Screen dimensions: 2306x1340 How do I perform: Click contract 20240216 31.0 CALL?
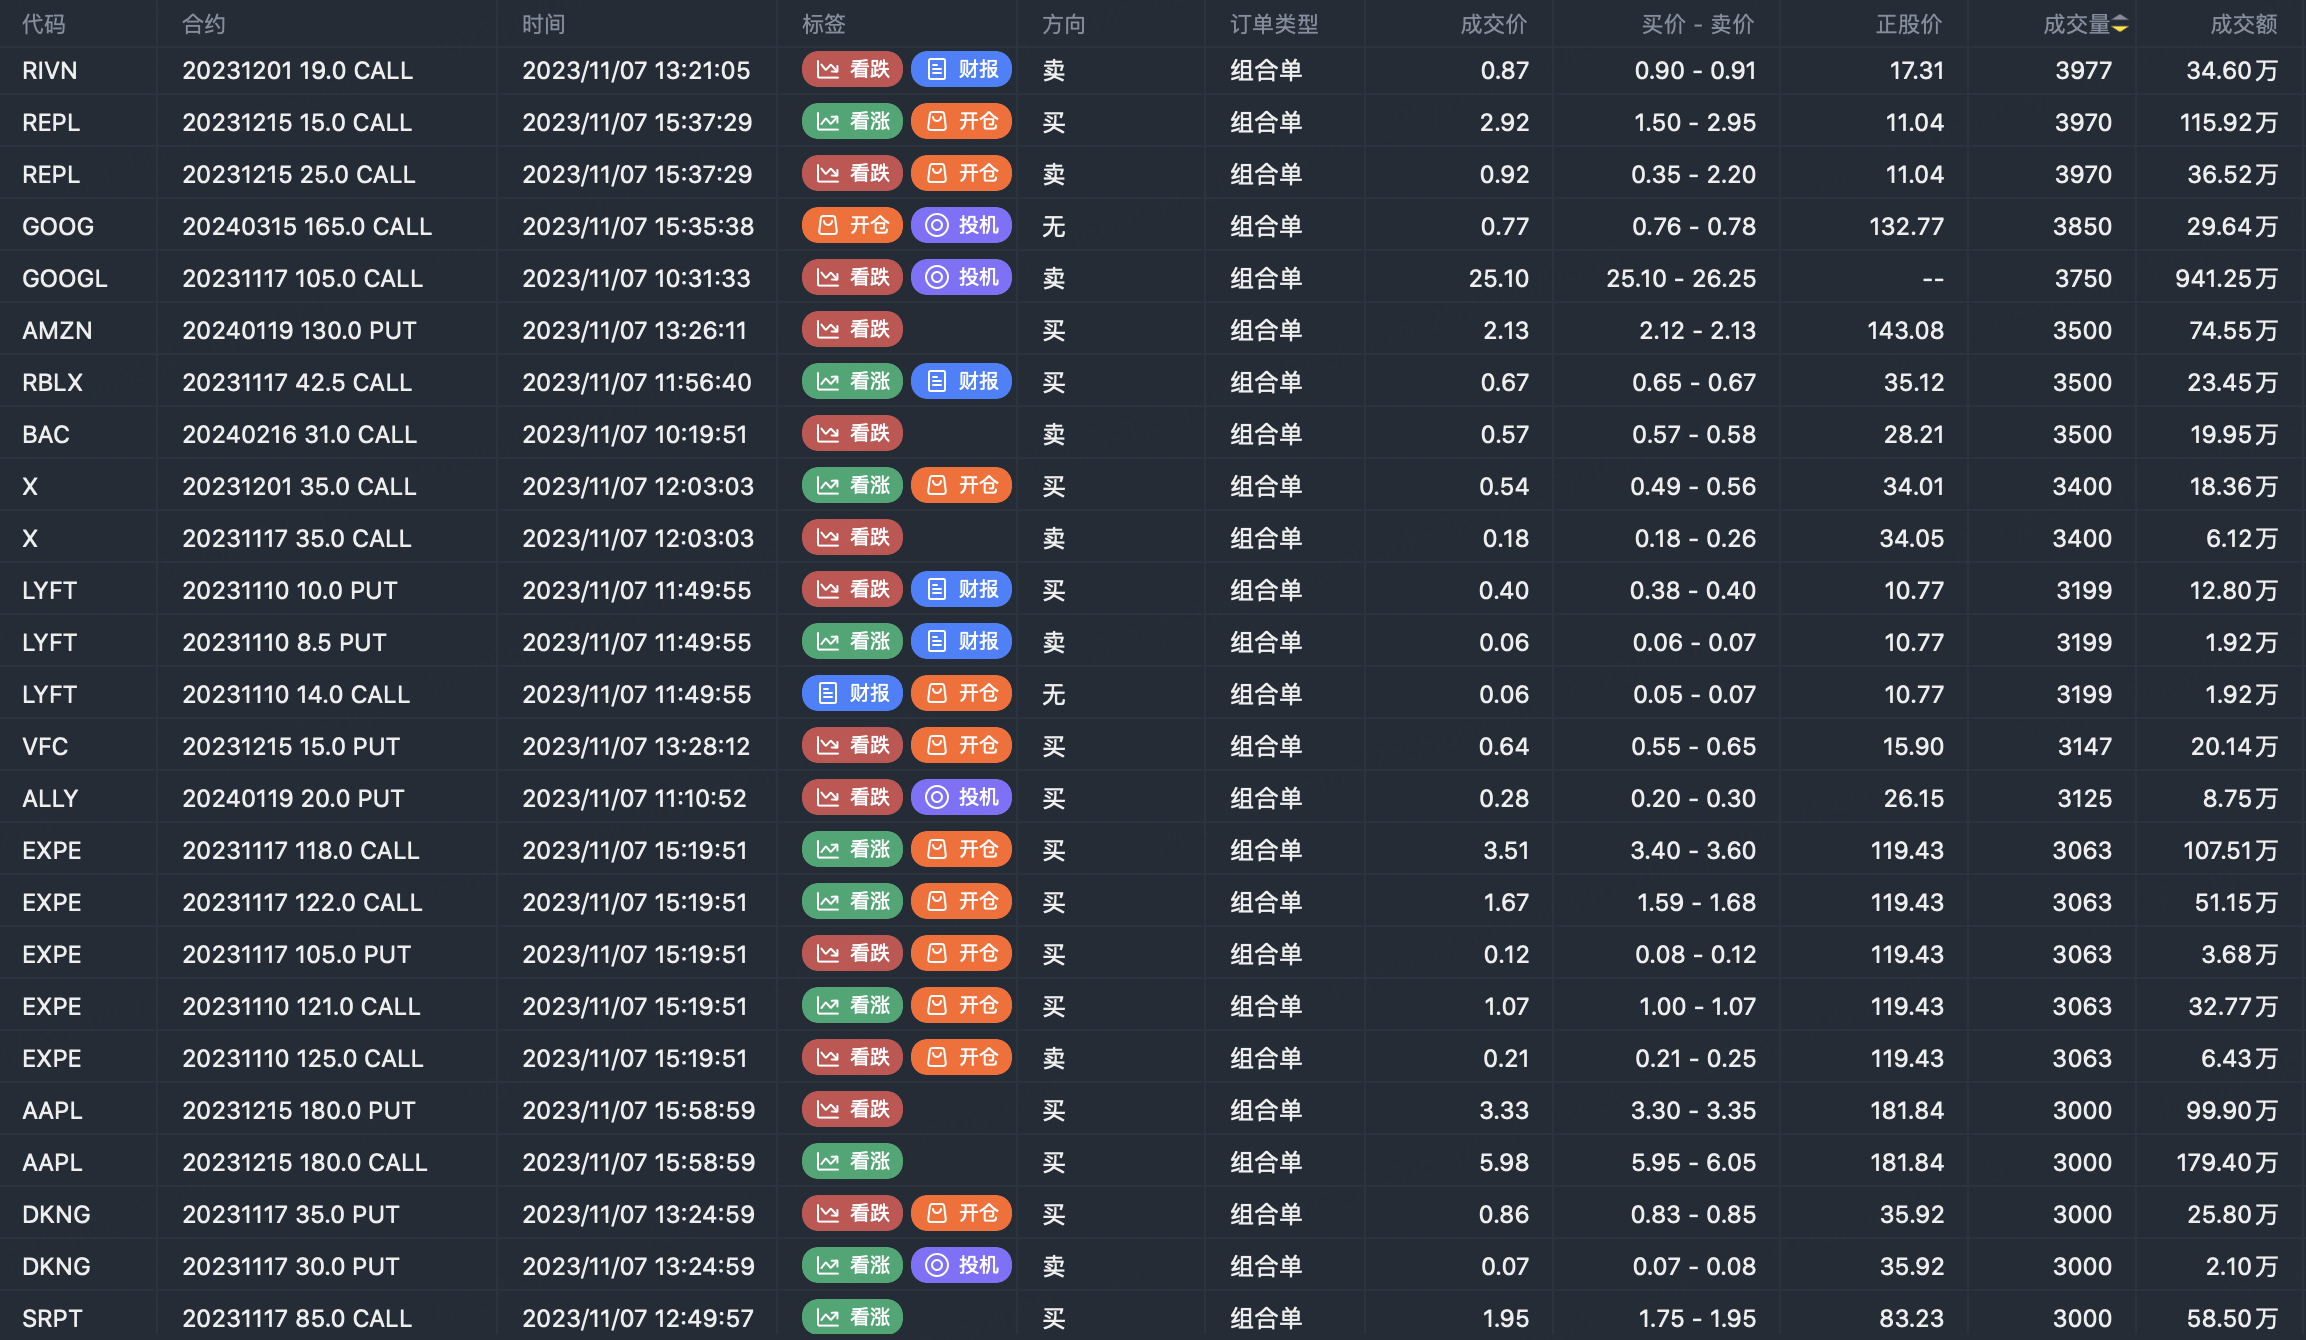(299, 435)
